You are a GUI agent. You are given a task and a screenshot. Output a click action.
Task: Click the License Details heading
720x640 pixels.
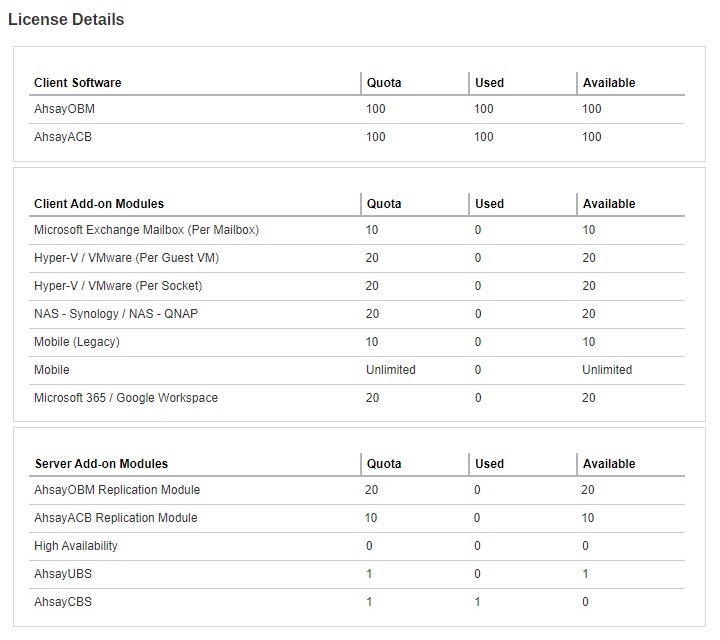point(66,20)
